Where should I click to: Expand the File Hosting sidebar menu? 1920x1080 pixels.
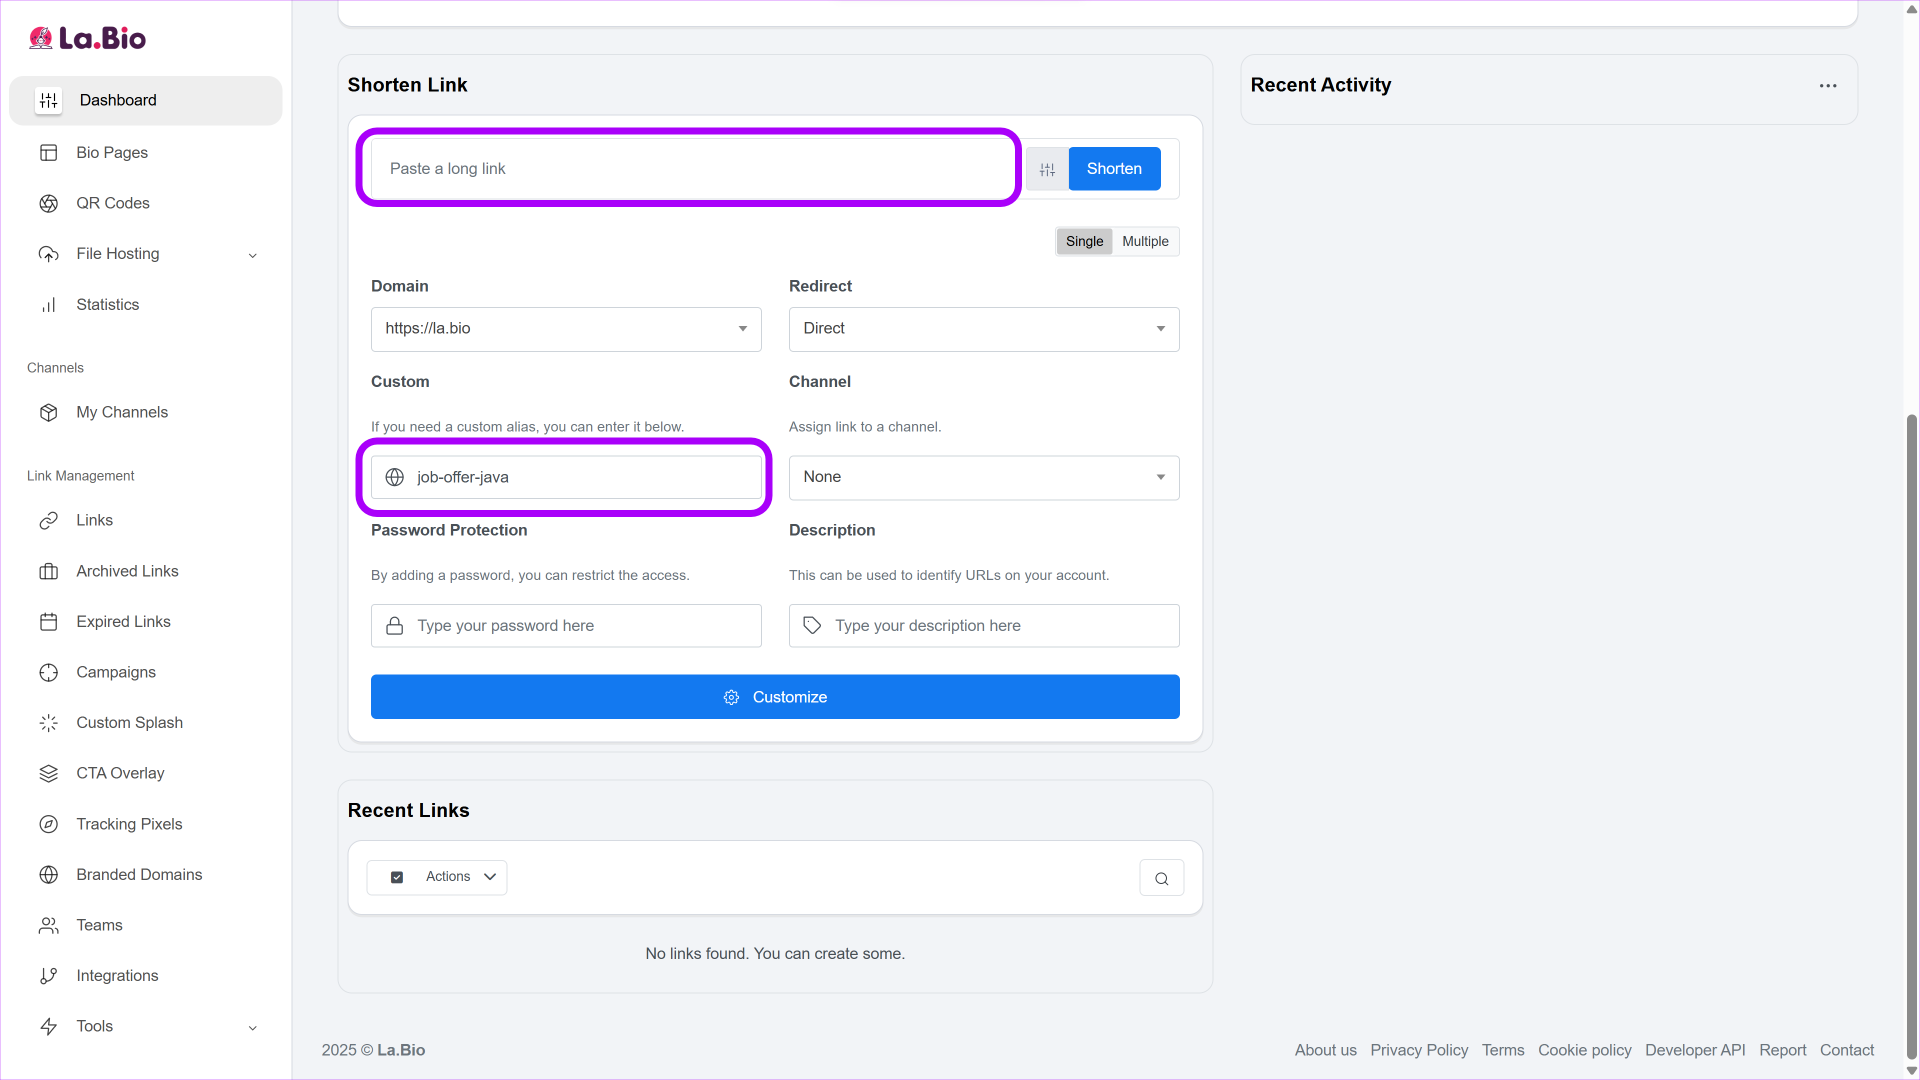point(146,254)
